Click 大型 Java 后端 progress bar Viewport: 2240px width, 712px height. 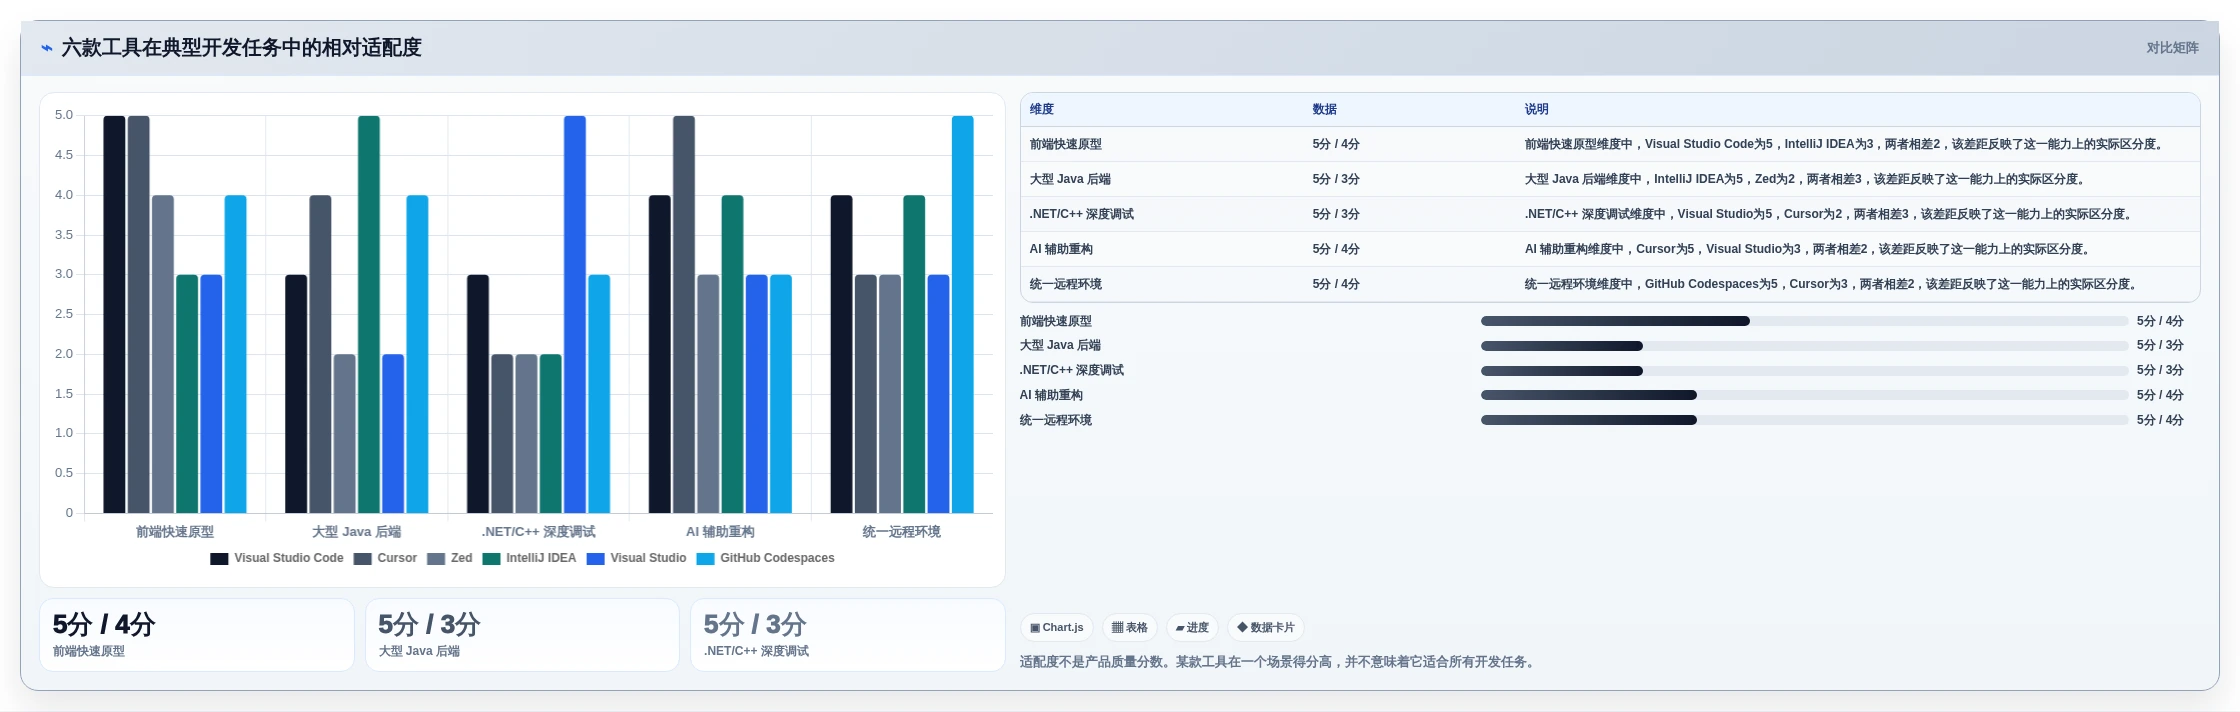coord(1804,346)
